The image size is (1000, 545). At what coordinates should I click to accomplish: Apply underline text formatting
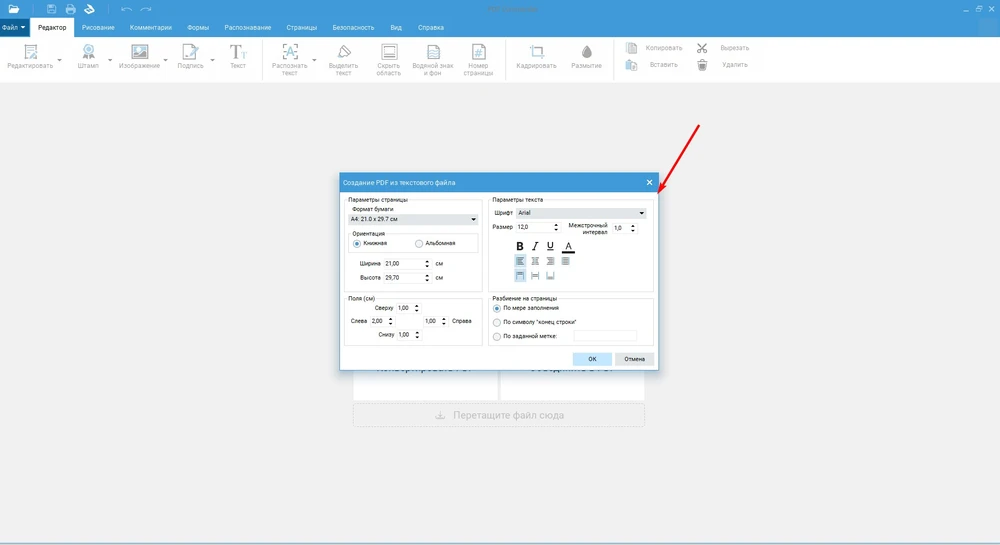[550, 246]
